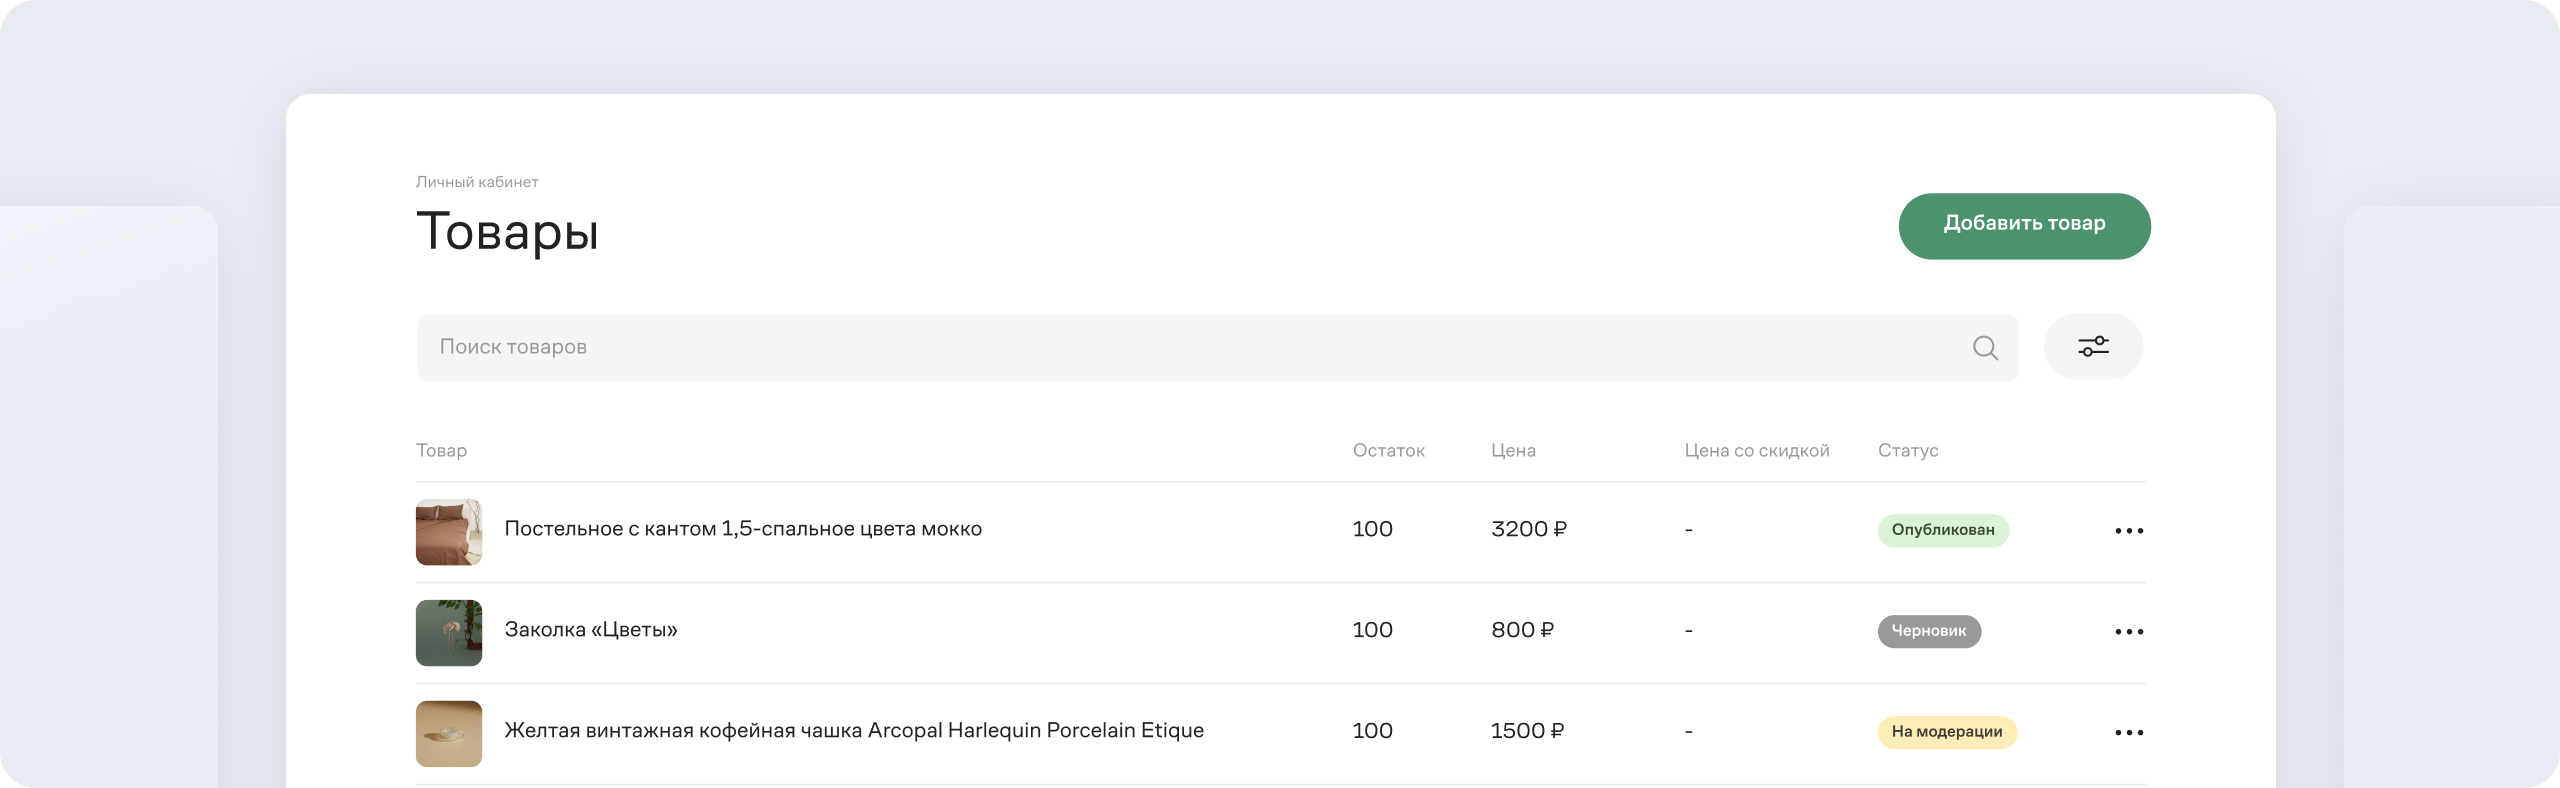Screen dimensions: 2560x788
Task: Click the Цена column header
Action: coord(1513,451)
